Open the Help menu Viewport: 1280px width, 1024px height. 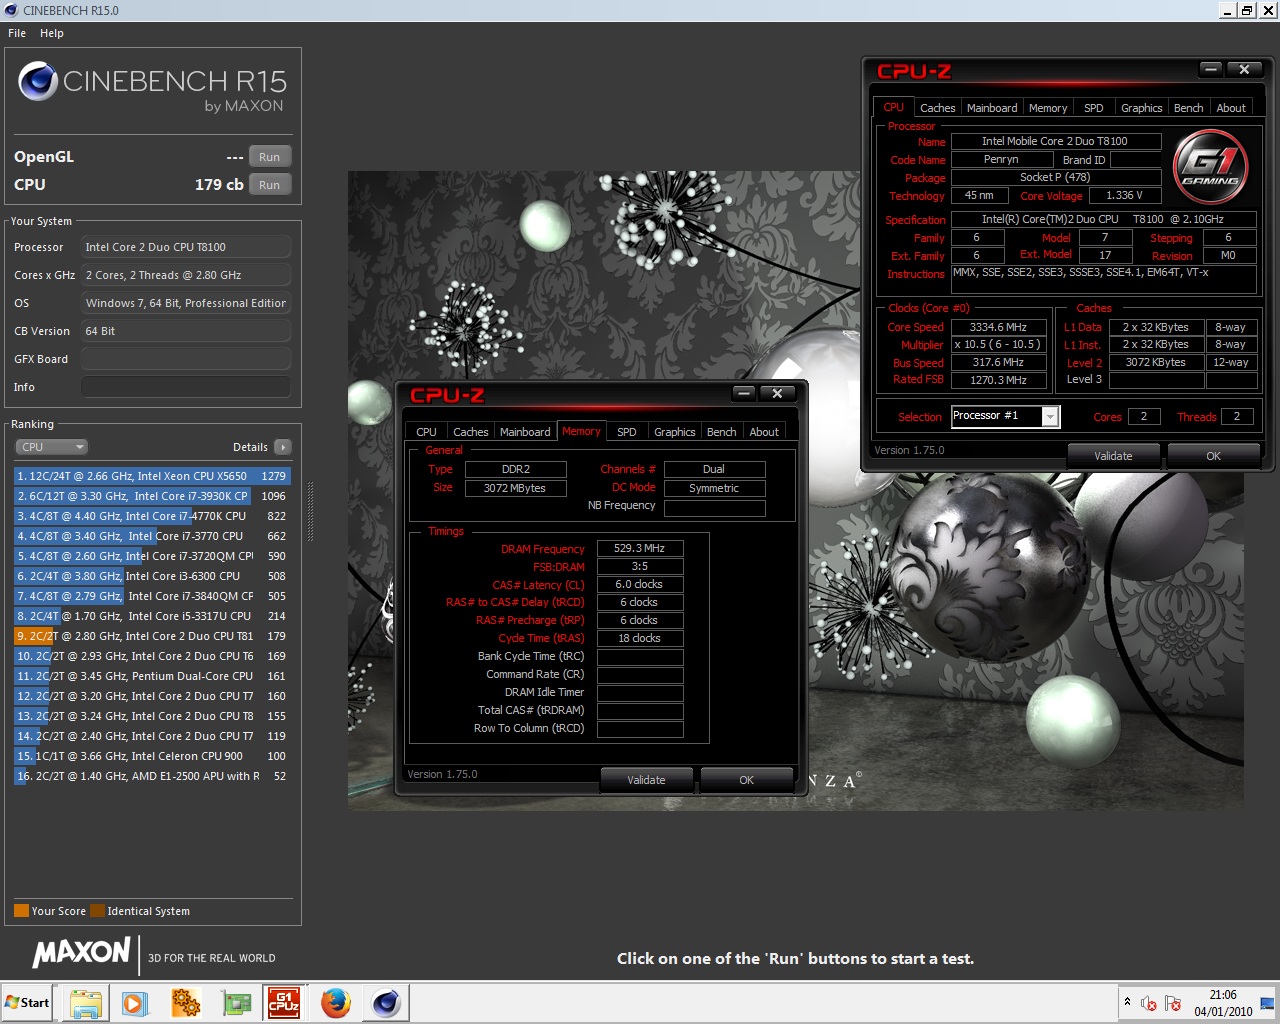coord(52,33)
